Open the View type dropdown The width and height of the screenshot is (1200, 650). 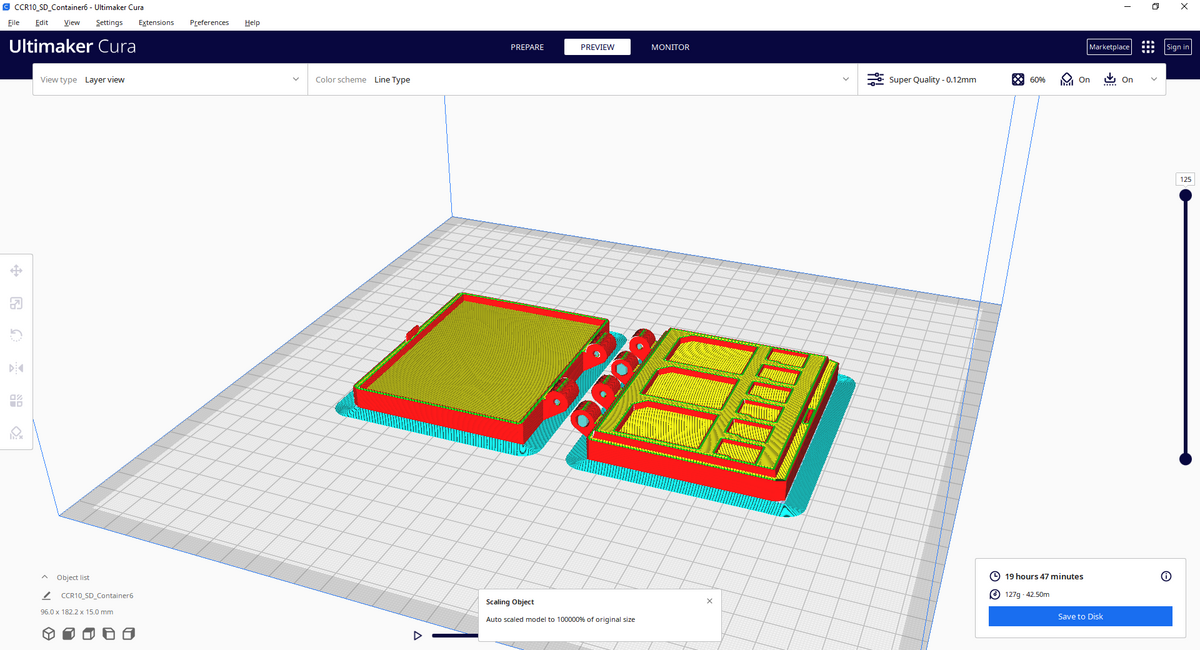coord(169,80)
